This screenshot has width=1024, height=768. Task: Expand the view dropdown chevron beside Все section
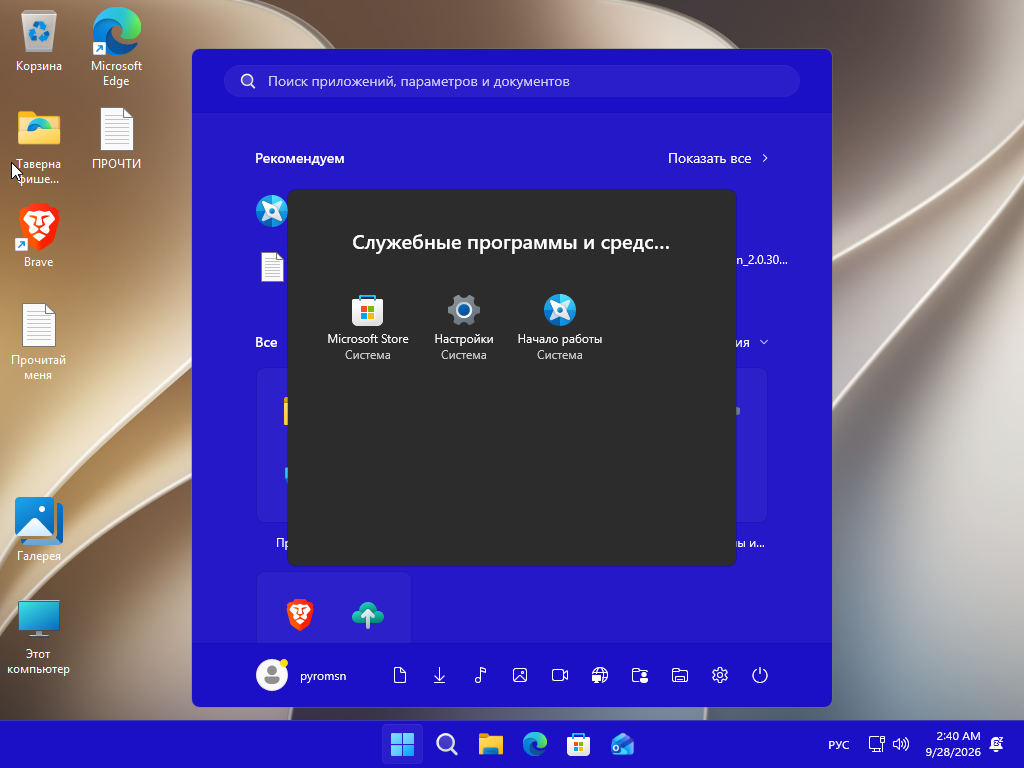point(764,342)
